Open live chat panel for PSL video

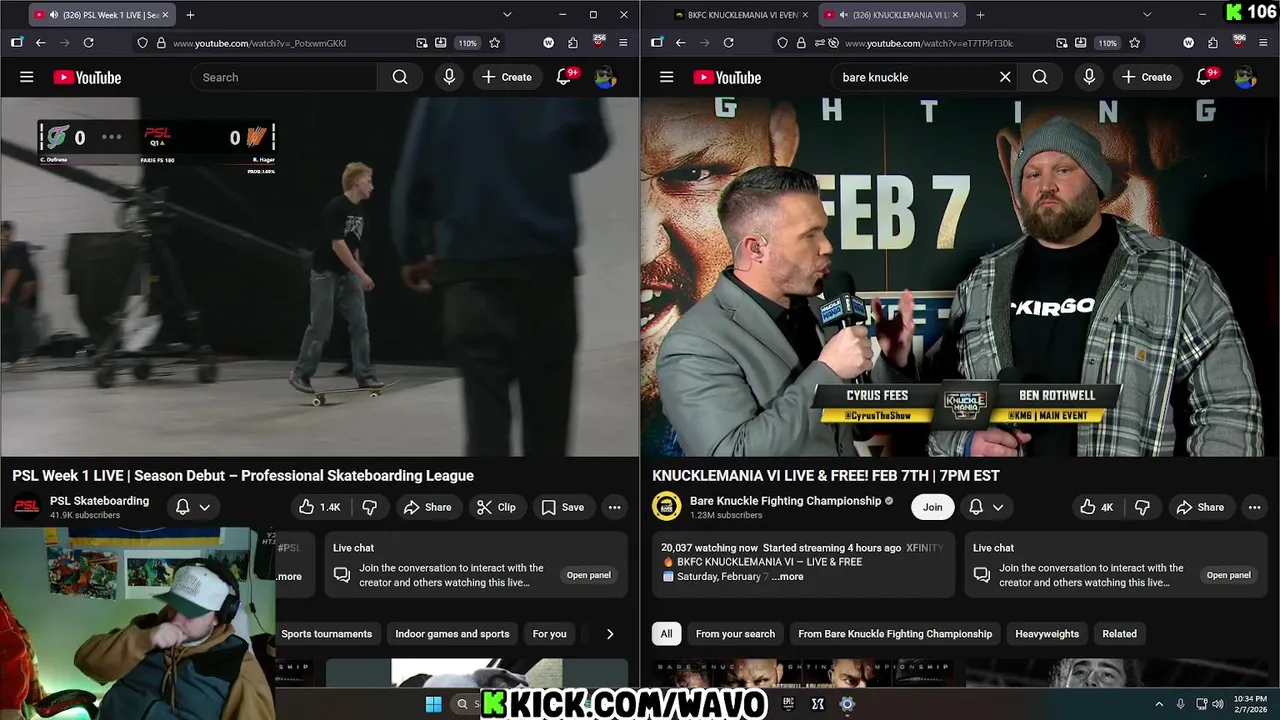588,575
